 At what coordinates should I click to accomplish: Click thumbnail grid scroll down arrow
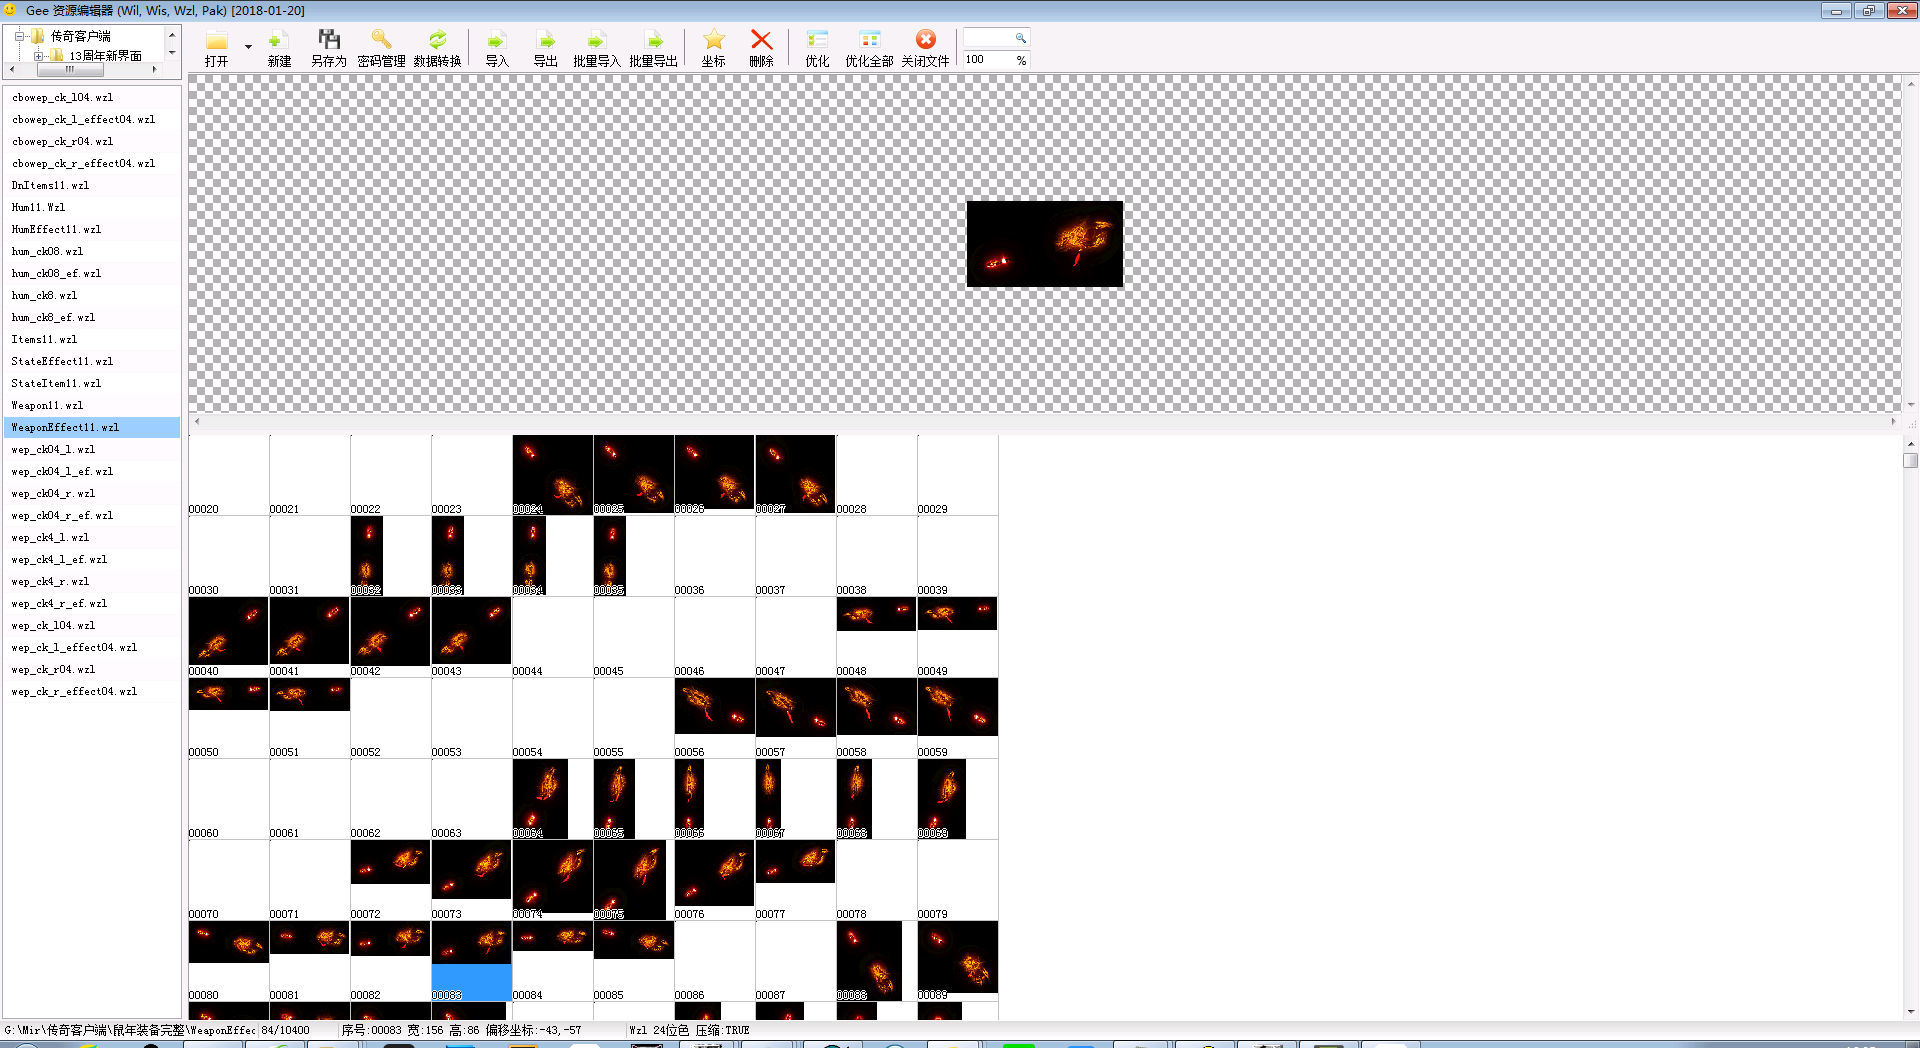click(x=1910, y=1011)
